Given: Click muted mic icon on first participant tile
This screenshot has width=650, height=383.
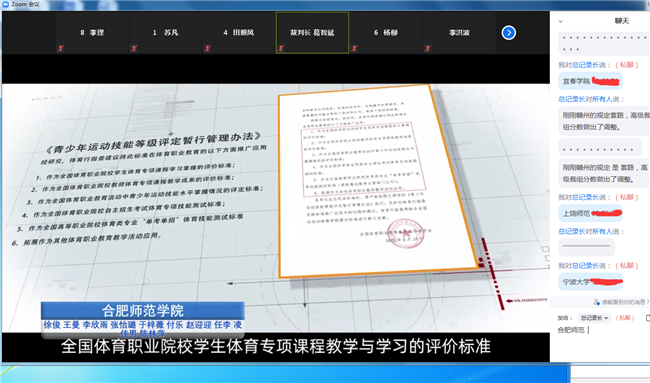Looking at the screenshot, I should click(x=60, y=48).
